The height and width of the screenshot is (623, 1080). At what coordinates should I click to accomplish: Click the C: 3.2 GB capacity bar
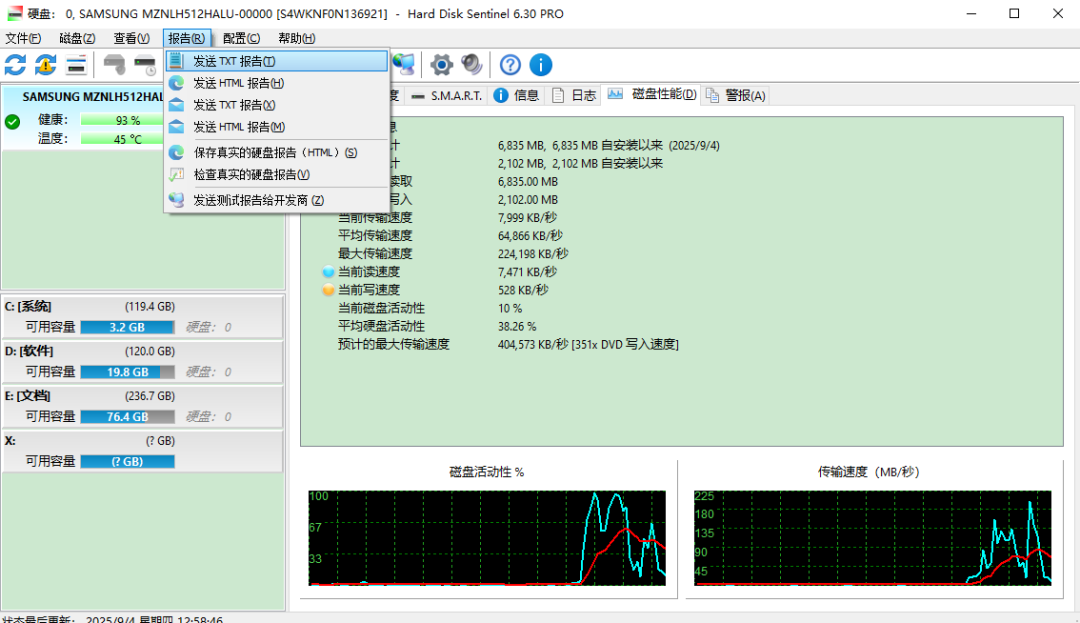[127, 327]
